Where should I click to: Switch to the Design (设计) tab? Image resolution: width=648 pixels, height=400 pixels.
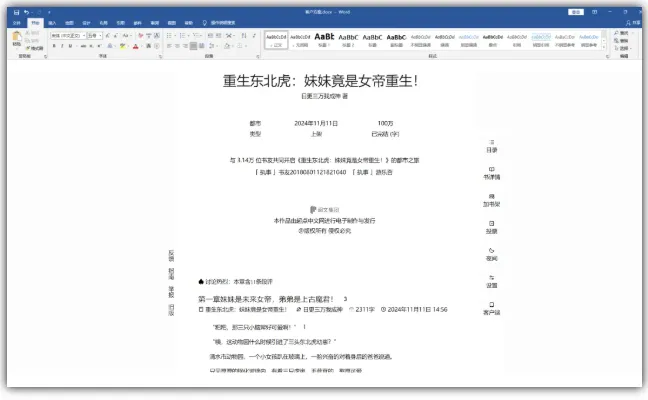coord(86,23)
